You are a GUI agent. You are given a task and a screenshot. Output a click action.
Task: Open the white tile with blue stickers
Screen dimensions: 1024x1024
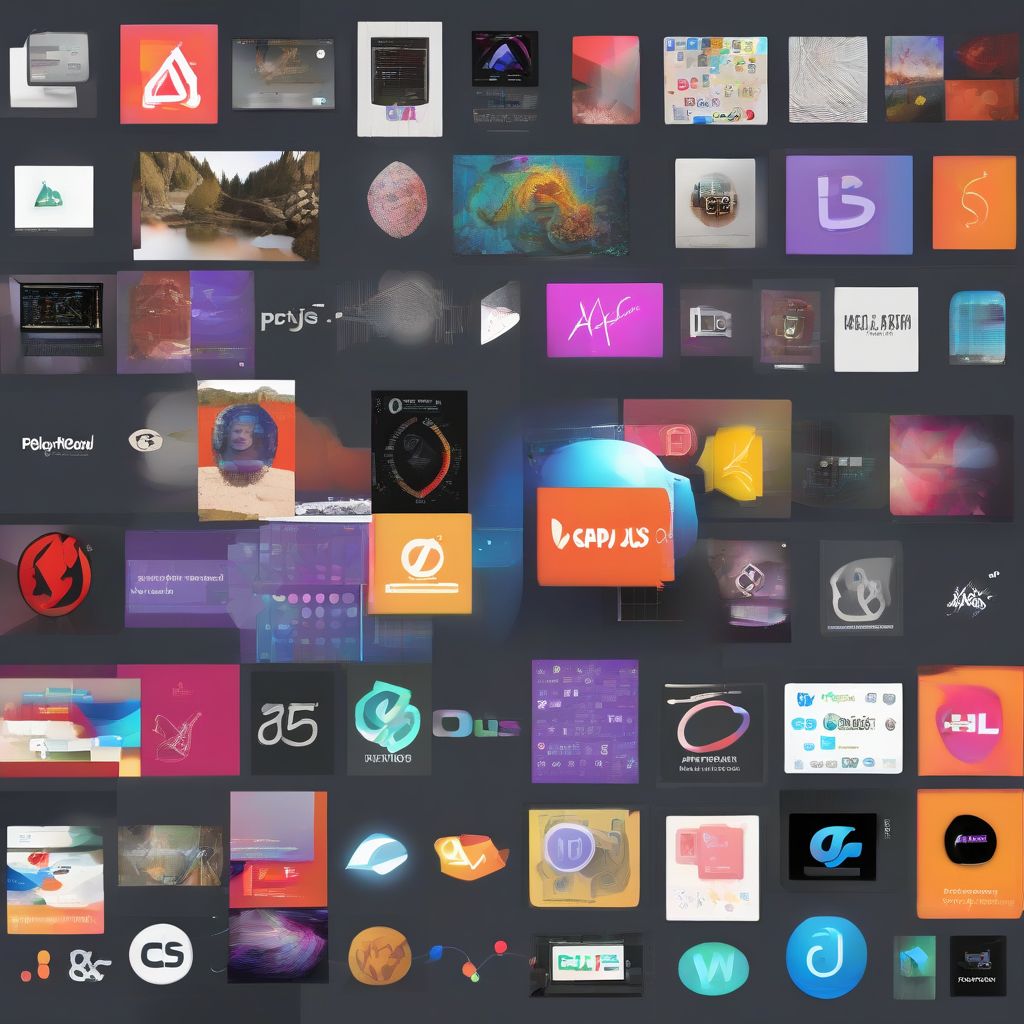844,728
